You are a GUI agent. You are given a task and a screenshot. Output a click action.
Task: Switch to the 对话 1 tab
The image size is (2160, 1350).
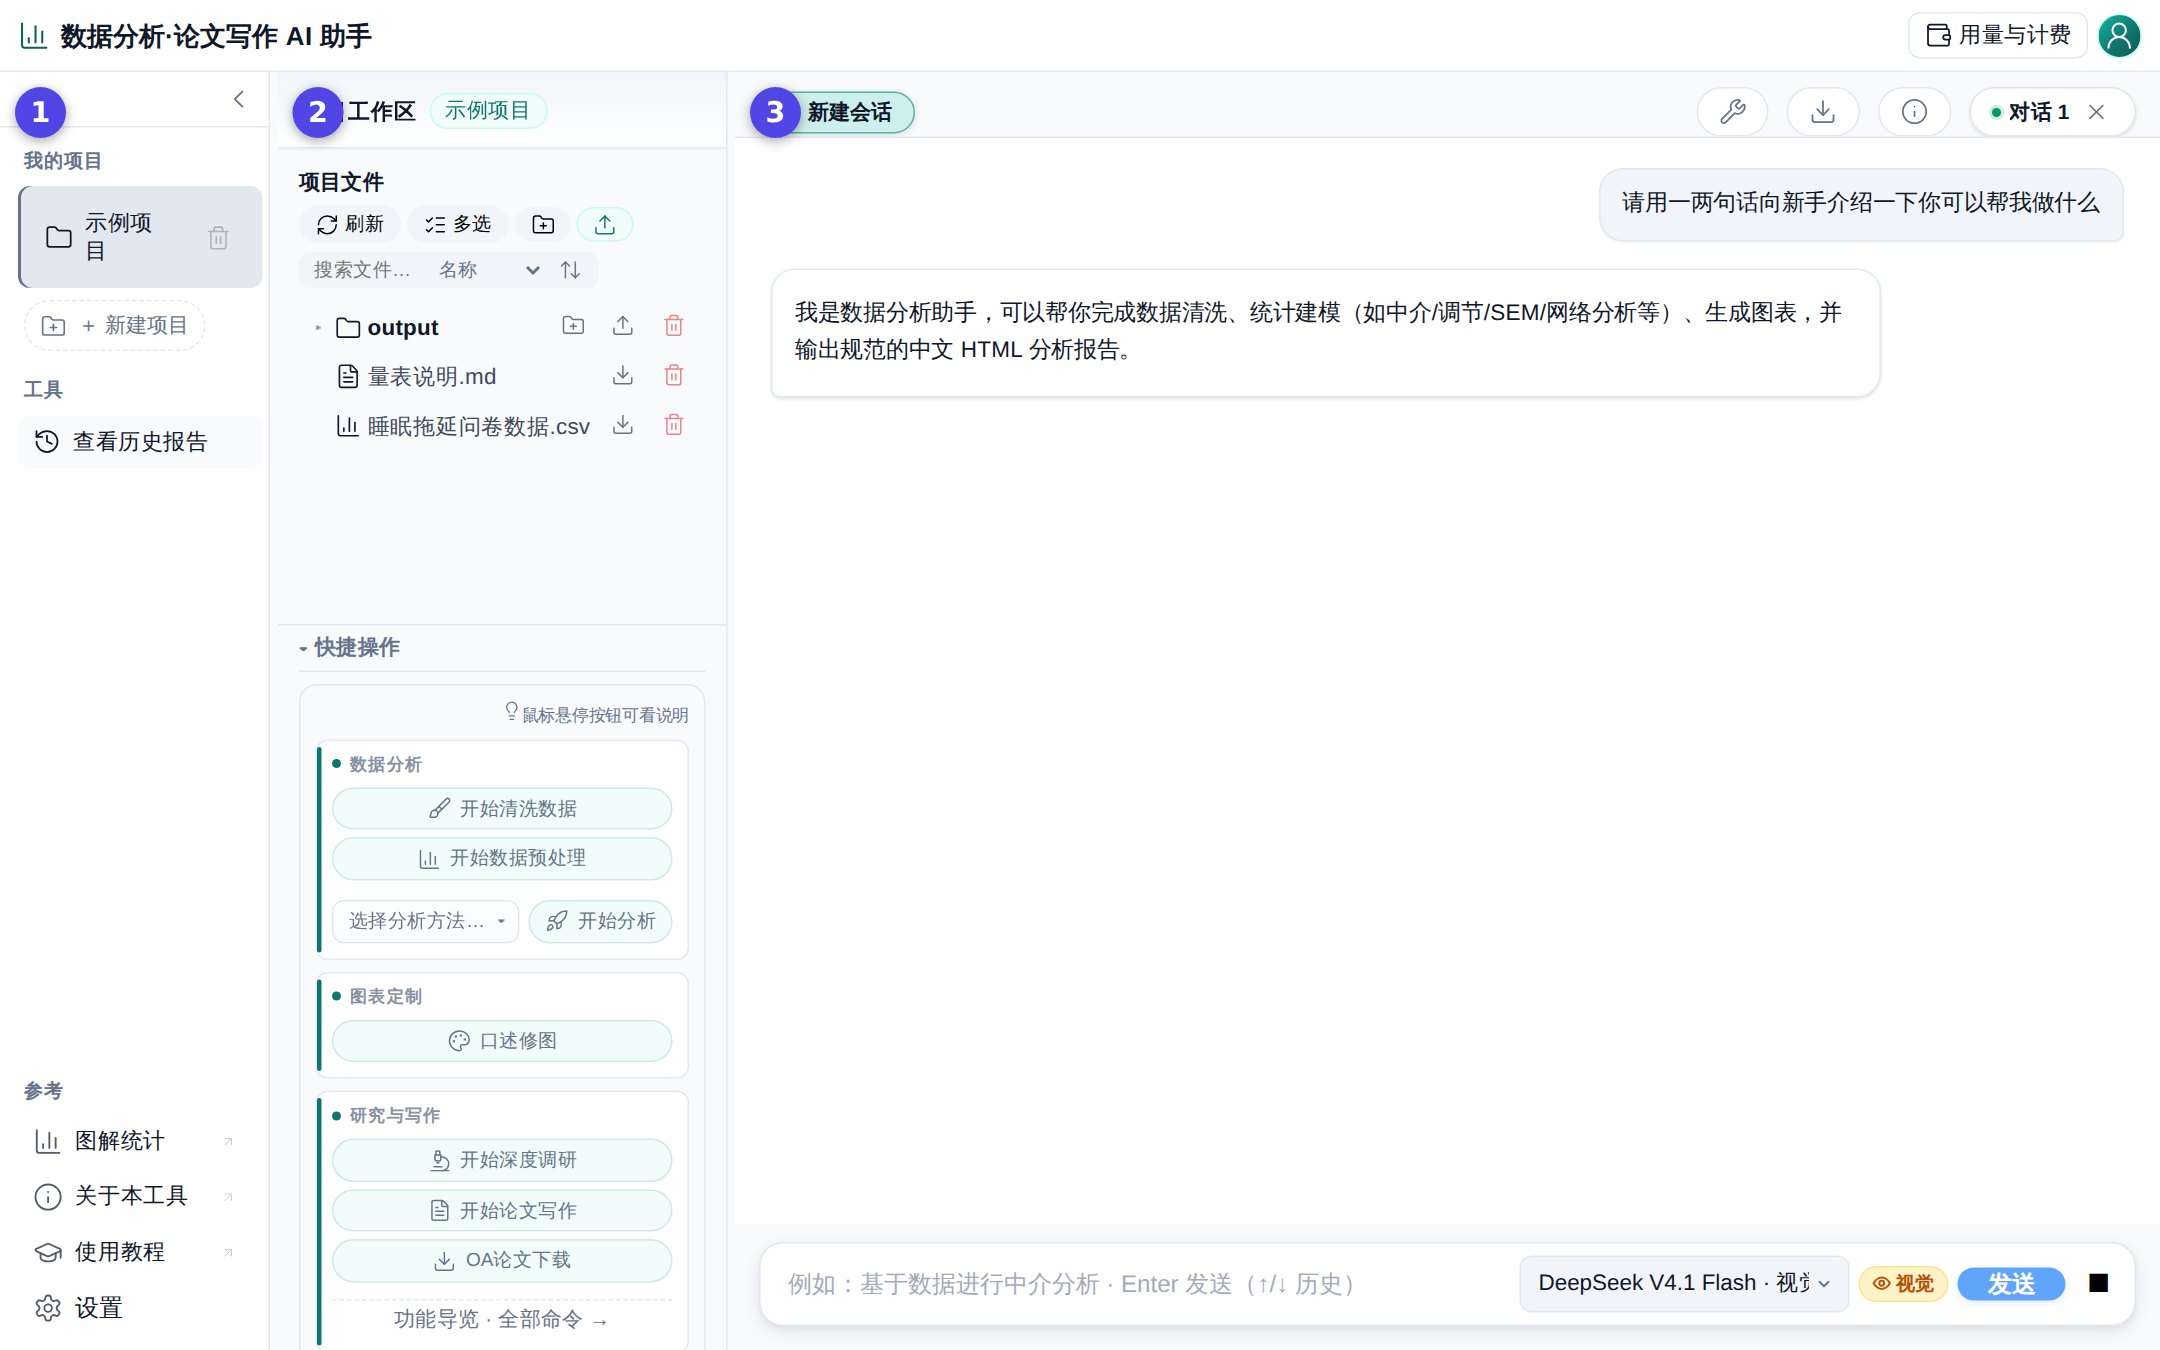click(x=2037, y=112)
